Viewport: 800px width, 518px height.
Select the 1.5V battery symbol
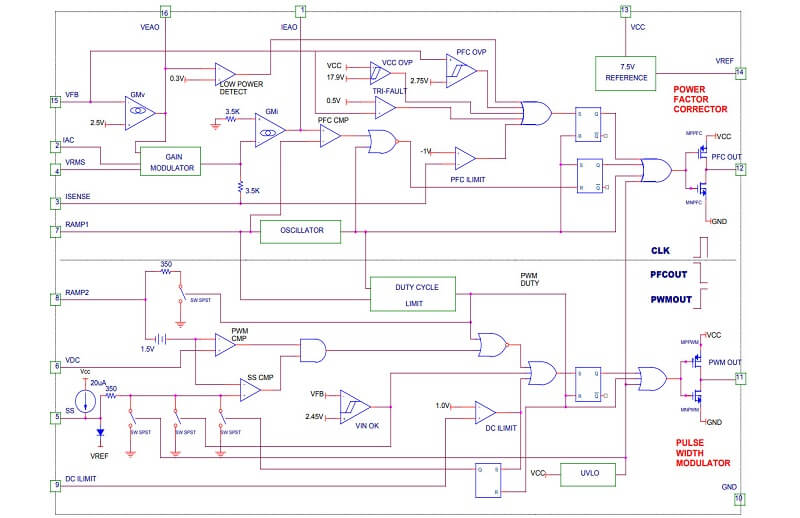point(161,339)
